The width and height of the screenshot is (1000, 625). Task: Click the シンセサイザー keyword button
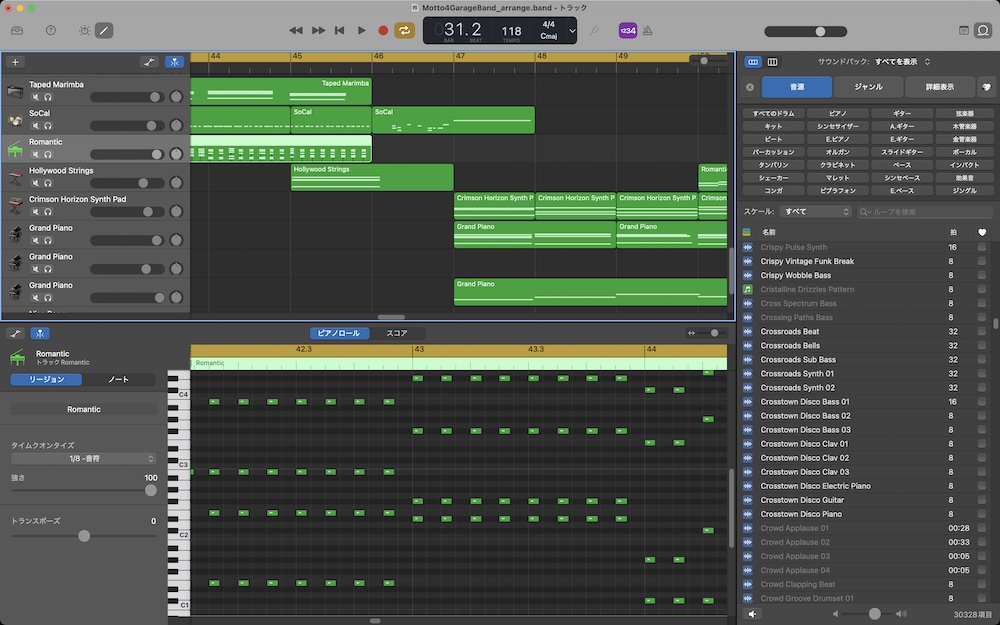[836, 125]
